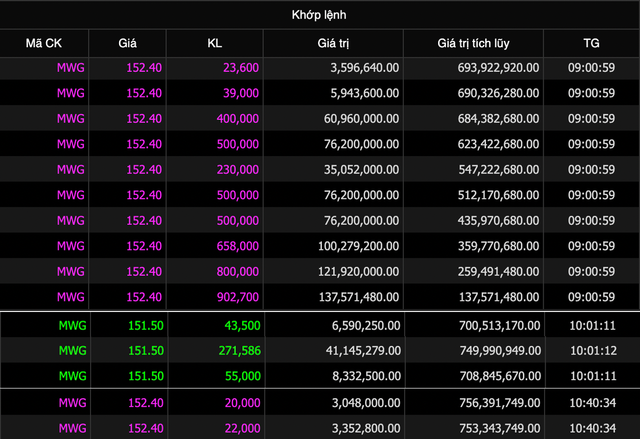Viewport: 640px width, 439px height.
Task: Sort table by KL column header
Action: [214, 44]
